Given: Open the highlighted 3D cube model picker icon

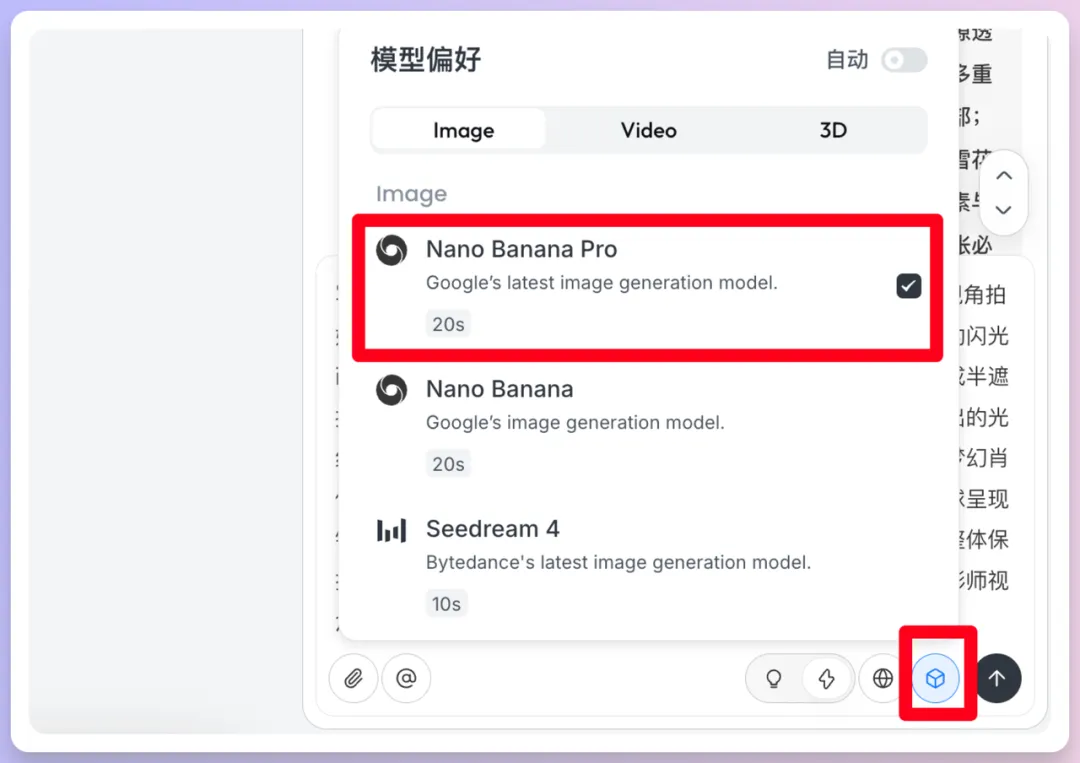Looking at the screenshot, I should pos(936,678).
